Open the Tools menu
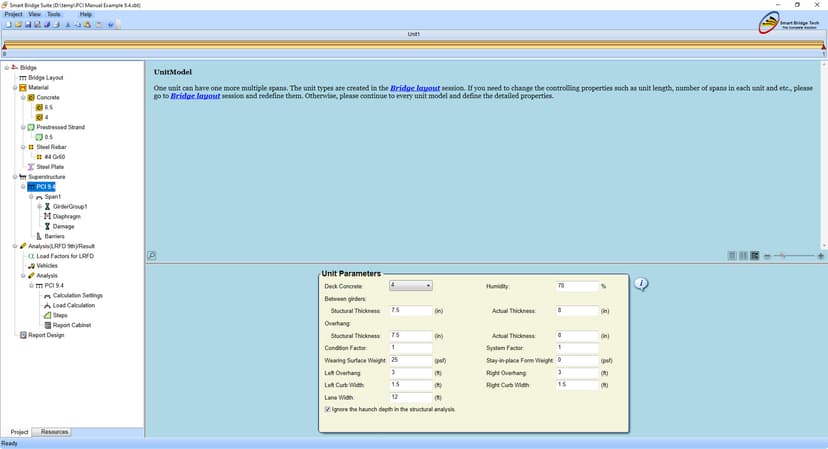The image size is (828, 449). coord(53,14)
